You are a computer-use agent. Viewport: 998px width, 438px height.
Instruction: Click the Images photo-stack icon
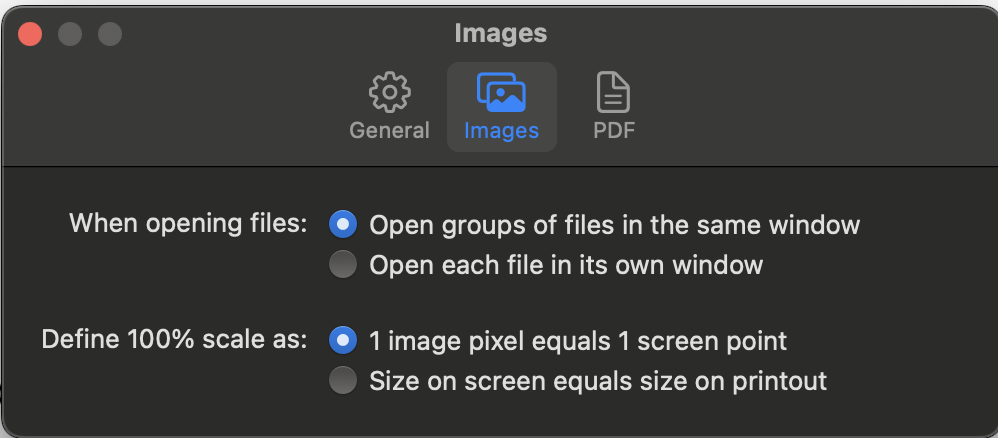[501, 93]
